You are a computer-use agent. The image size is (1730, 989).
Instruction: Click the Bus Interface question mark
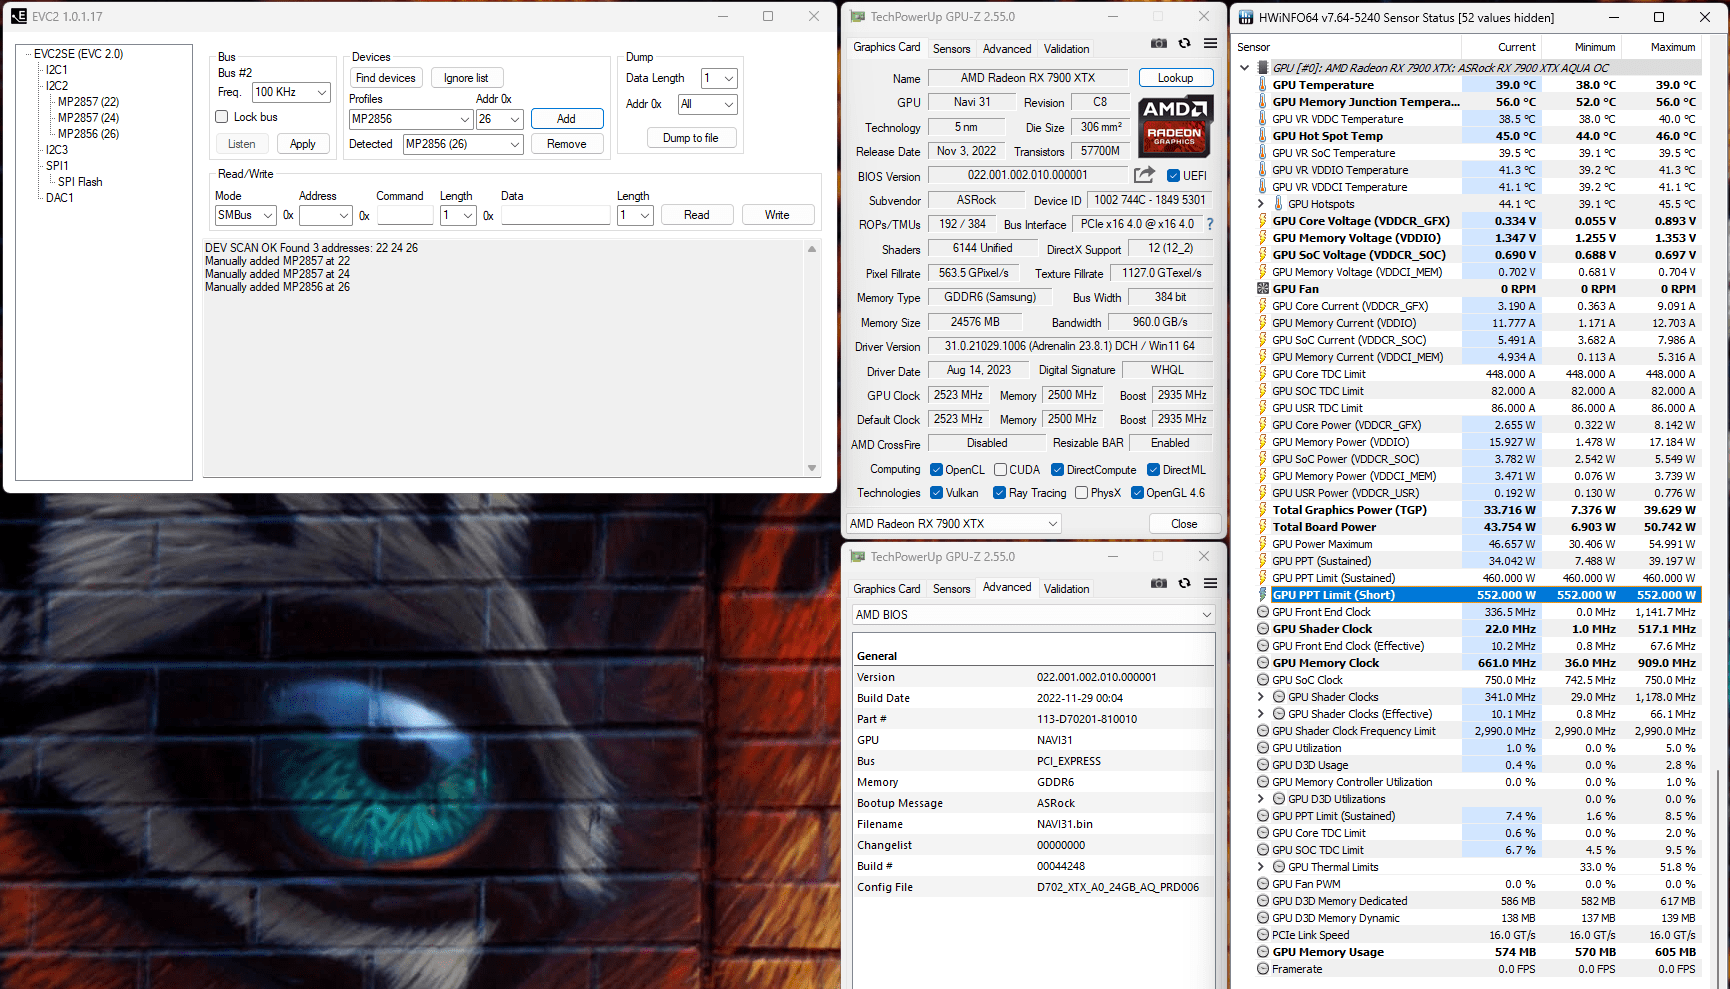[1210, 224]
